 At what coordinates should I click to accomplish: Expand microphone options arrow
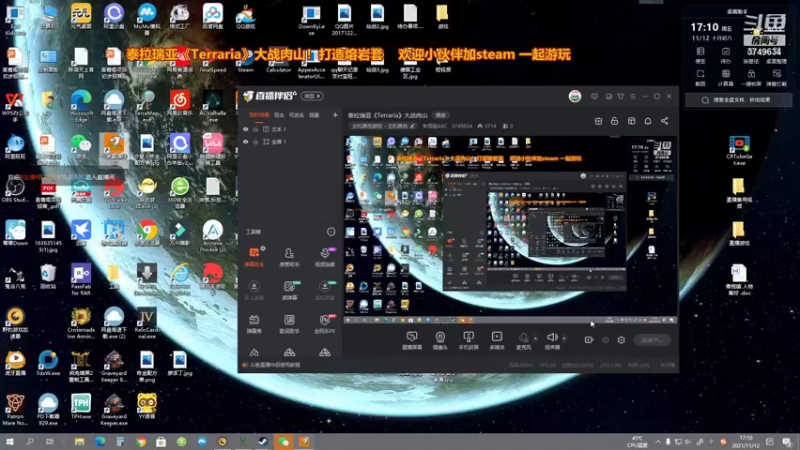pos(535,338)
